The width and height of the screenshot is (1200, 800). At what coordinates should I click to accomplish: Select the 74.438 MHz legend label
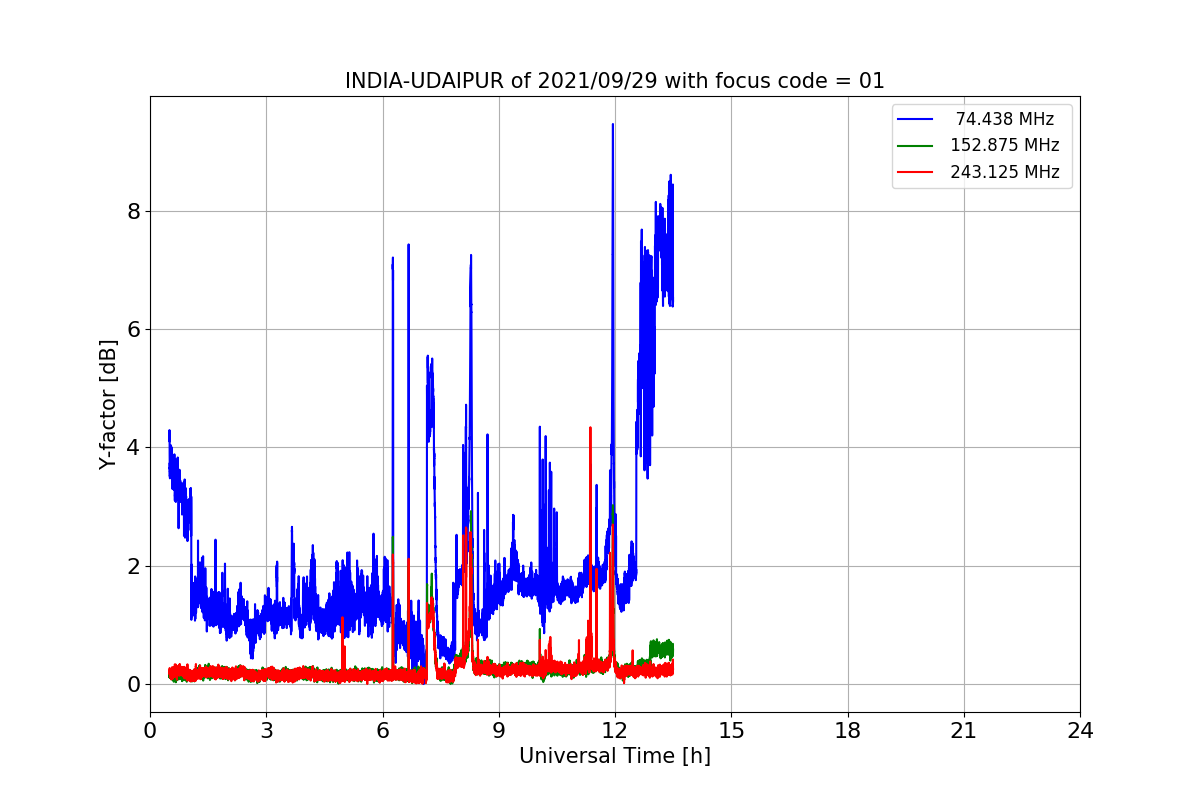tap(1004, 119)
